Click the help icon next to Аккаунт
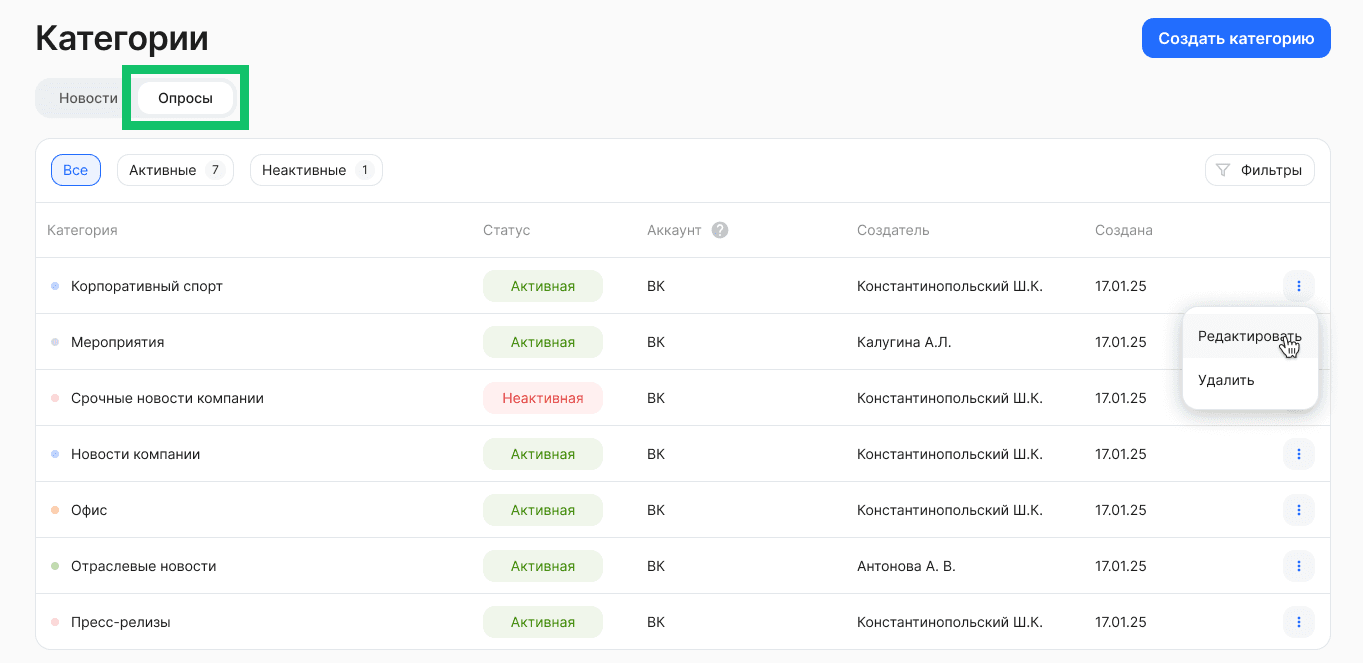This screenshot has height=663, width=1363. pos(720,230)
